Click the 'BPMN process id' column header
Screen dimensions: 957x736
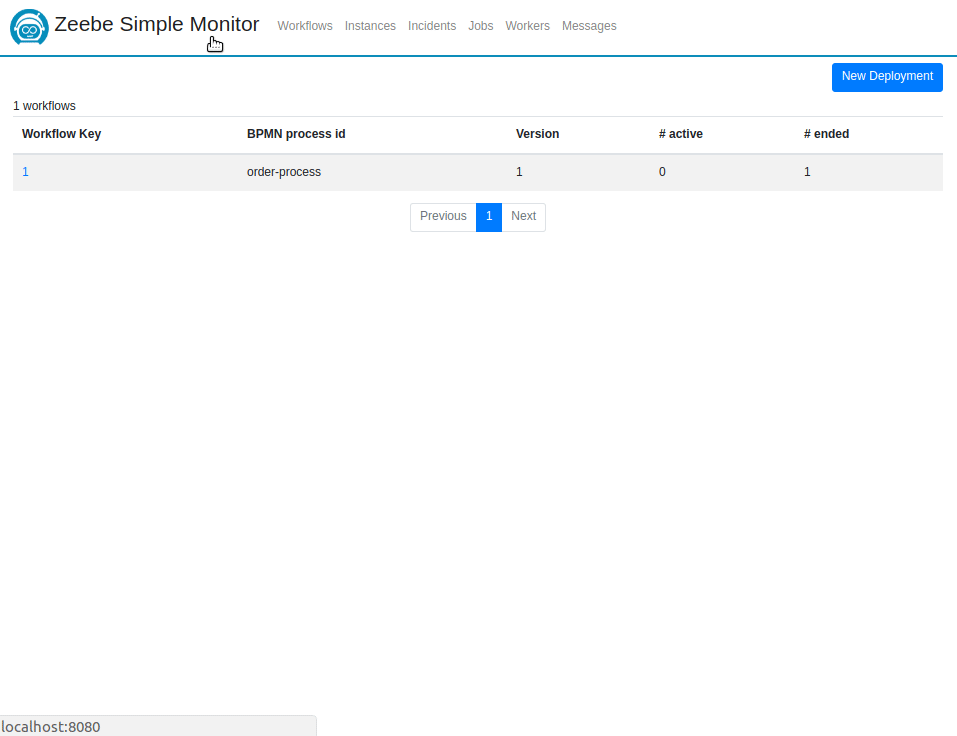click(x=296, y=134)
